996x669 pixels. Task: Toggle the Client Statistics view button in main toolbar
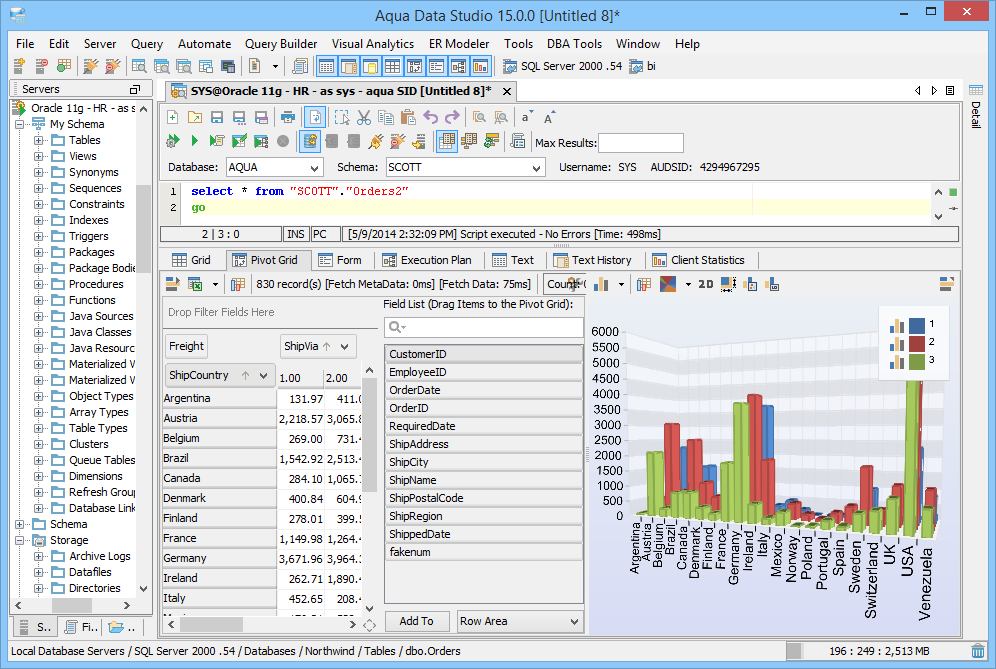point(480,66)
